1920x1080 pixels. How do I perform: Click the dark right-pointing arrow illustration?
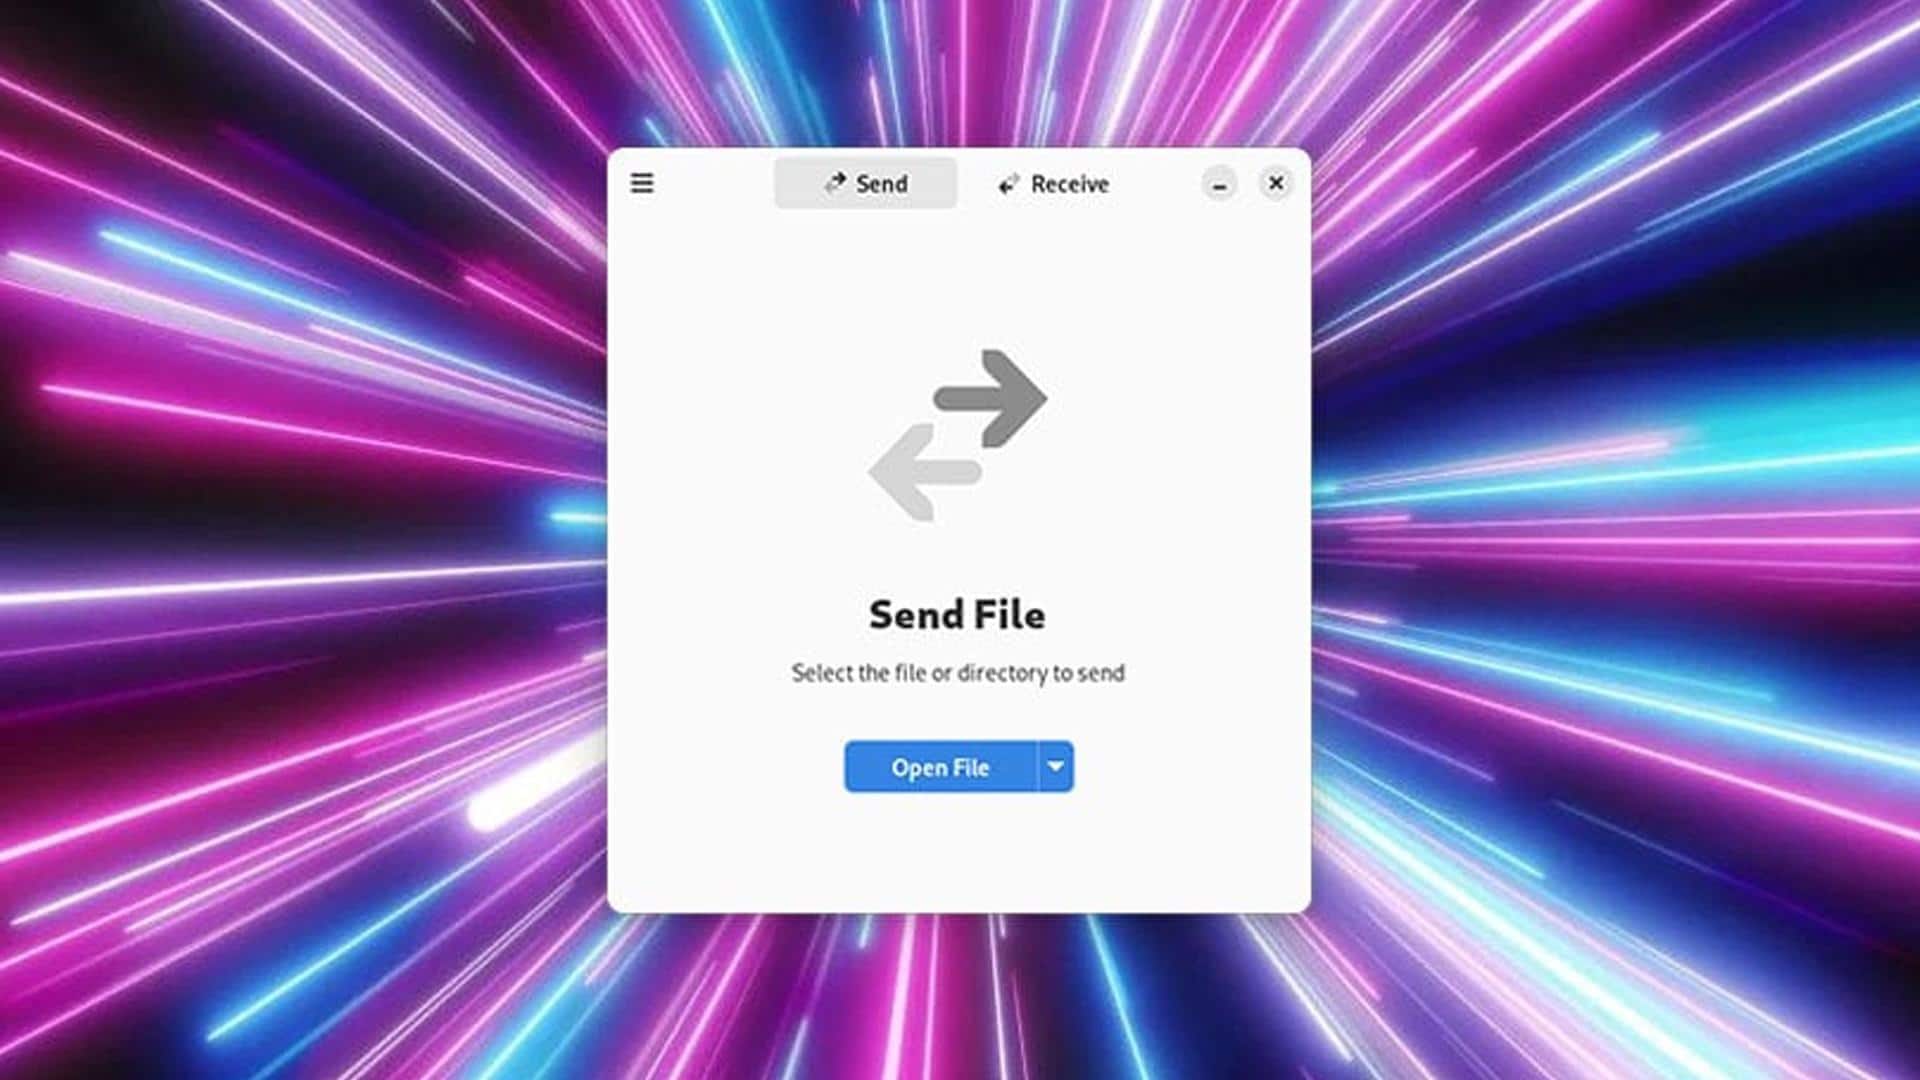[x=990, y=398]
